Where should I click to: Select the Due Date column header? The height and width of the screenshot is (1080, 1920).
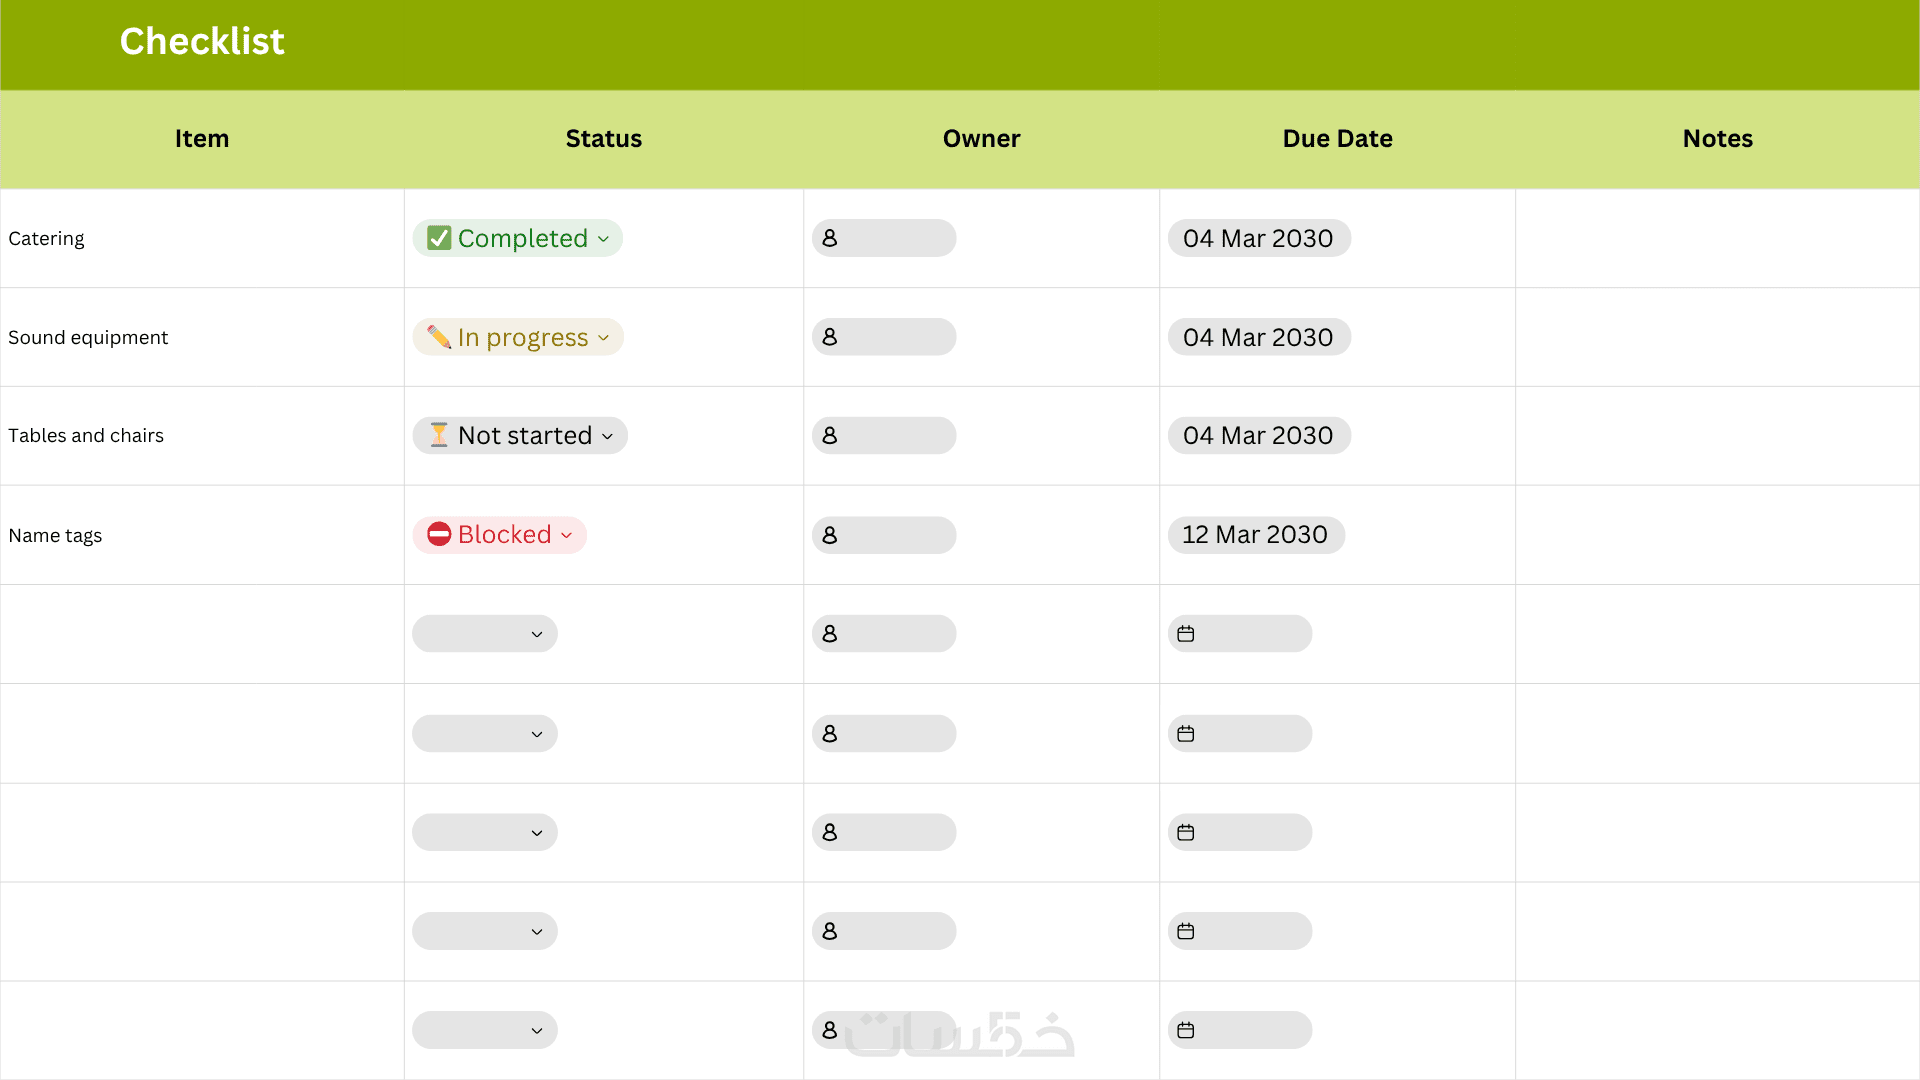(1337, 139)
